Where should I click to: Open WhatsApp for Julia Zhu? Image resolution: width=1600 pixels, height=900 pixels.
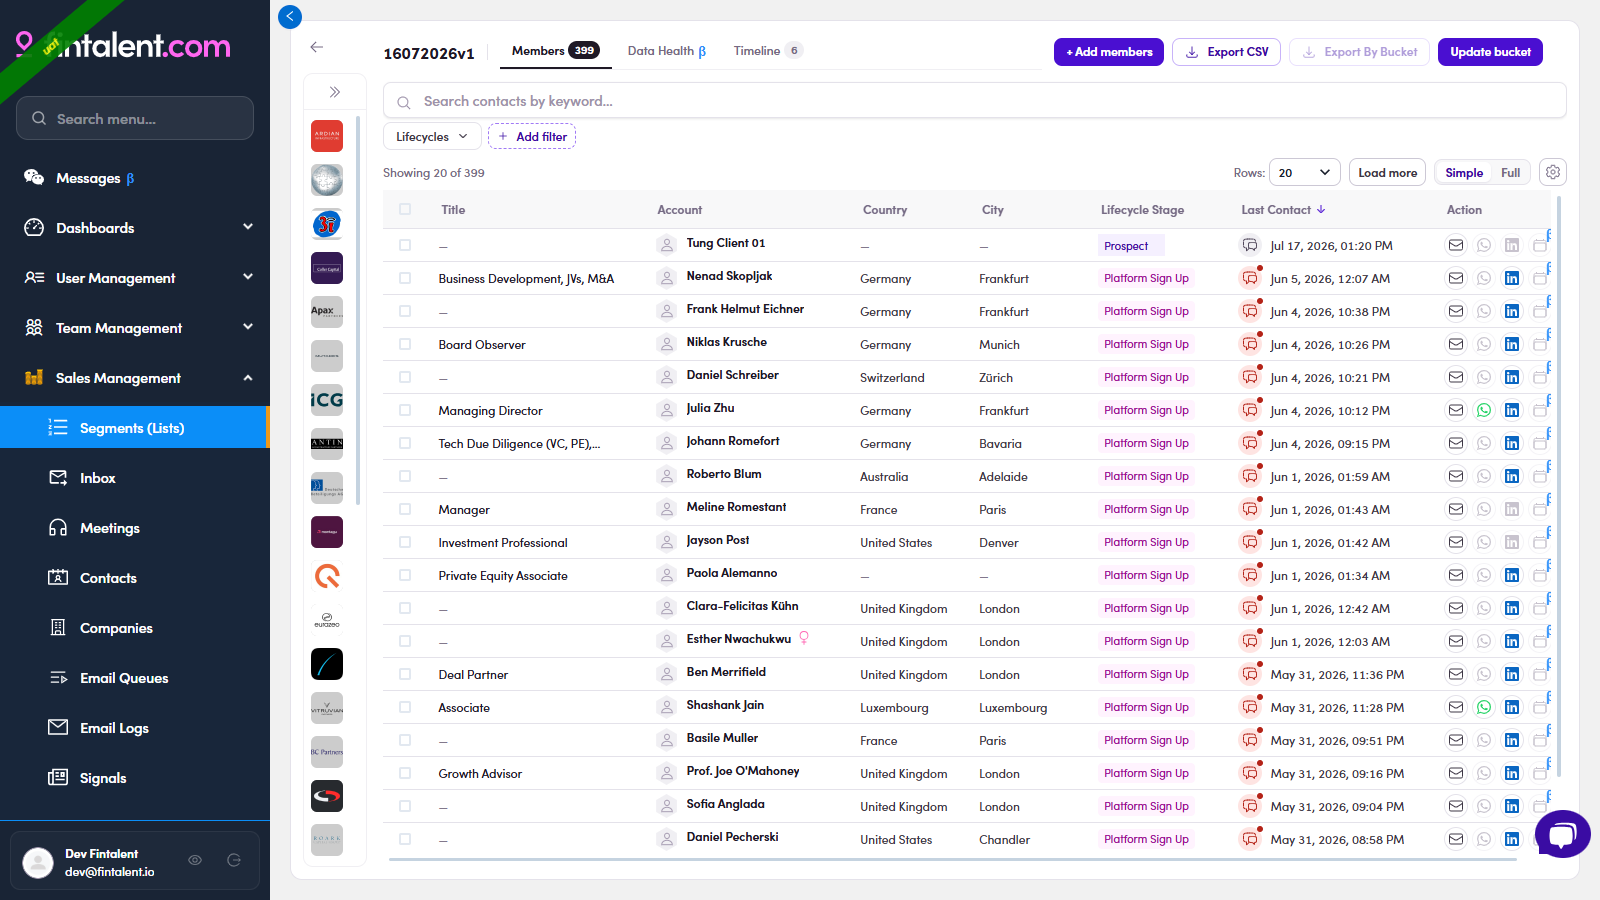tap(1484, 410)
